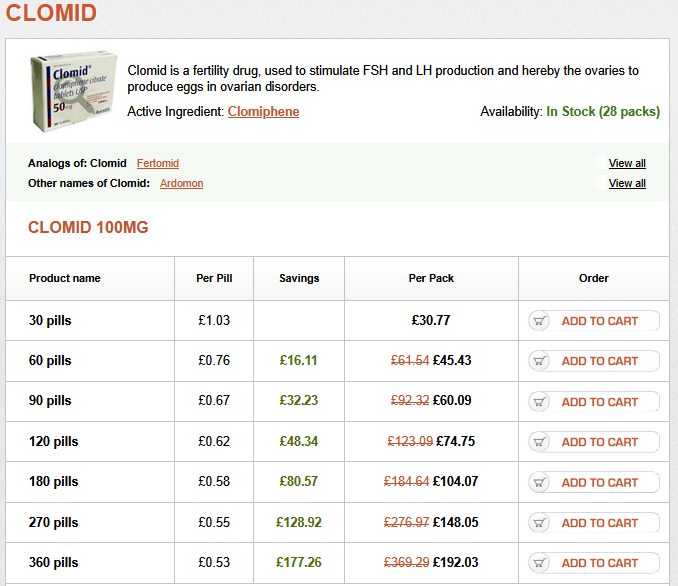Click the £48.34 savings value
The image size is (678, 586).
coord(298,441)
